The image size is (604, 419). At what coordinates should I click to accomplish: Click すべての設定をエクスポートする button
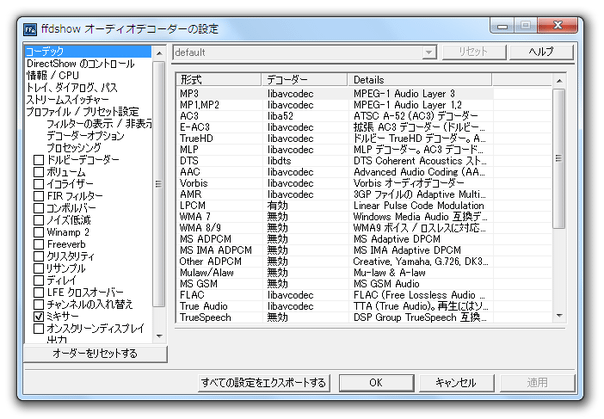tap(264, 383)
